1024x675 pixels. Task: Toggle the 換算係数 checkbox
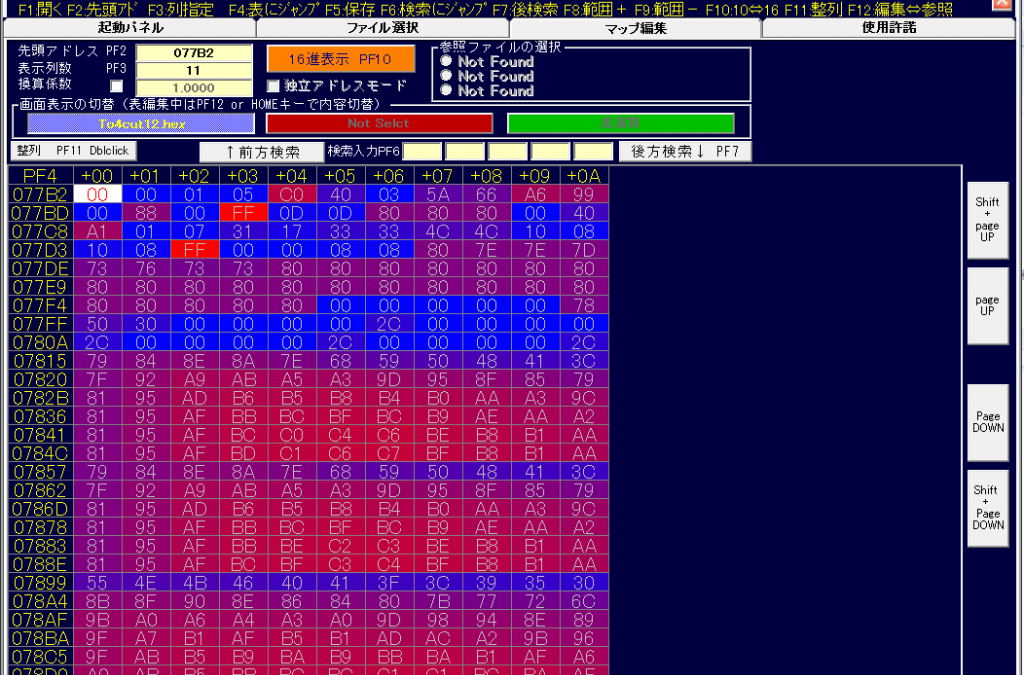[116, 87]
